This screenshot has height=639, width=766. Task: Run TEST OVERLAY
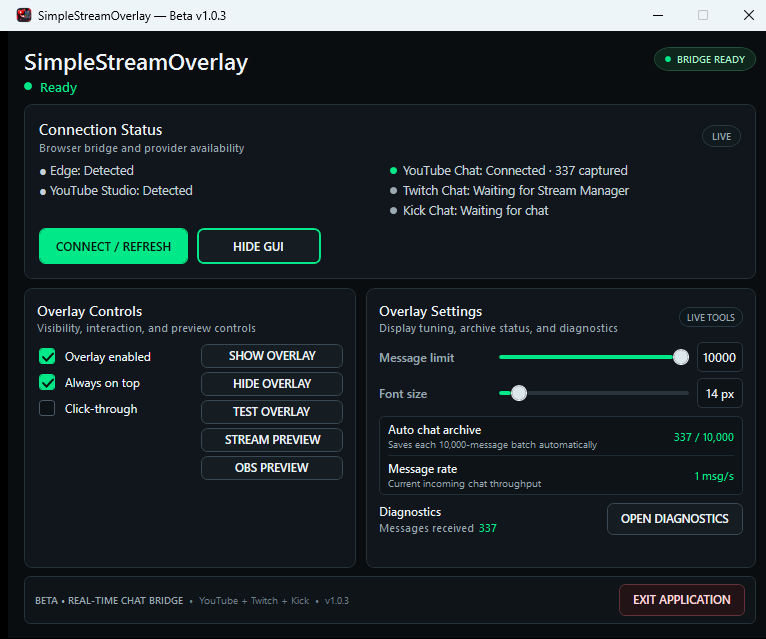tap(272, 412)
